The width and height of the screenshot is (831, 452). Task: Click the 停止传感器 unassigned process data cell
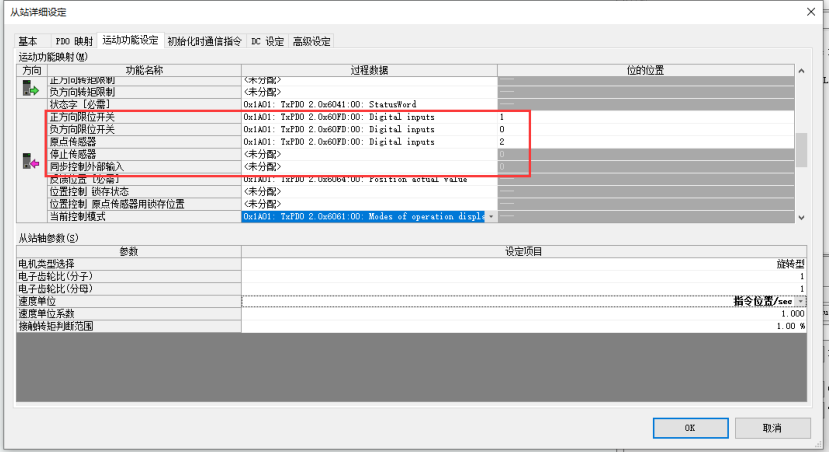[x=368, y=154]
